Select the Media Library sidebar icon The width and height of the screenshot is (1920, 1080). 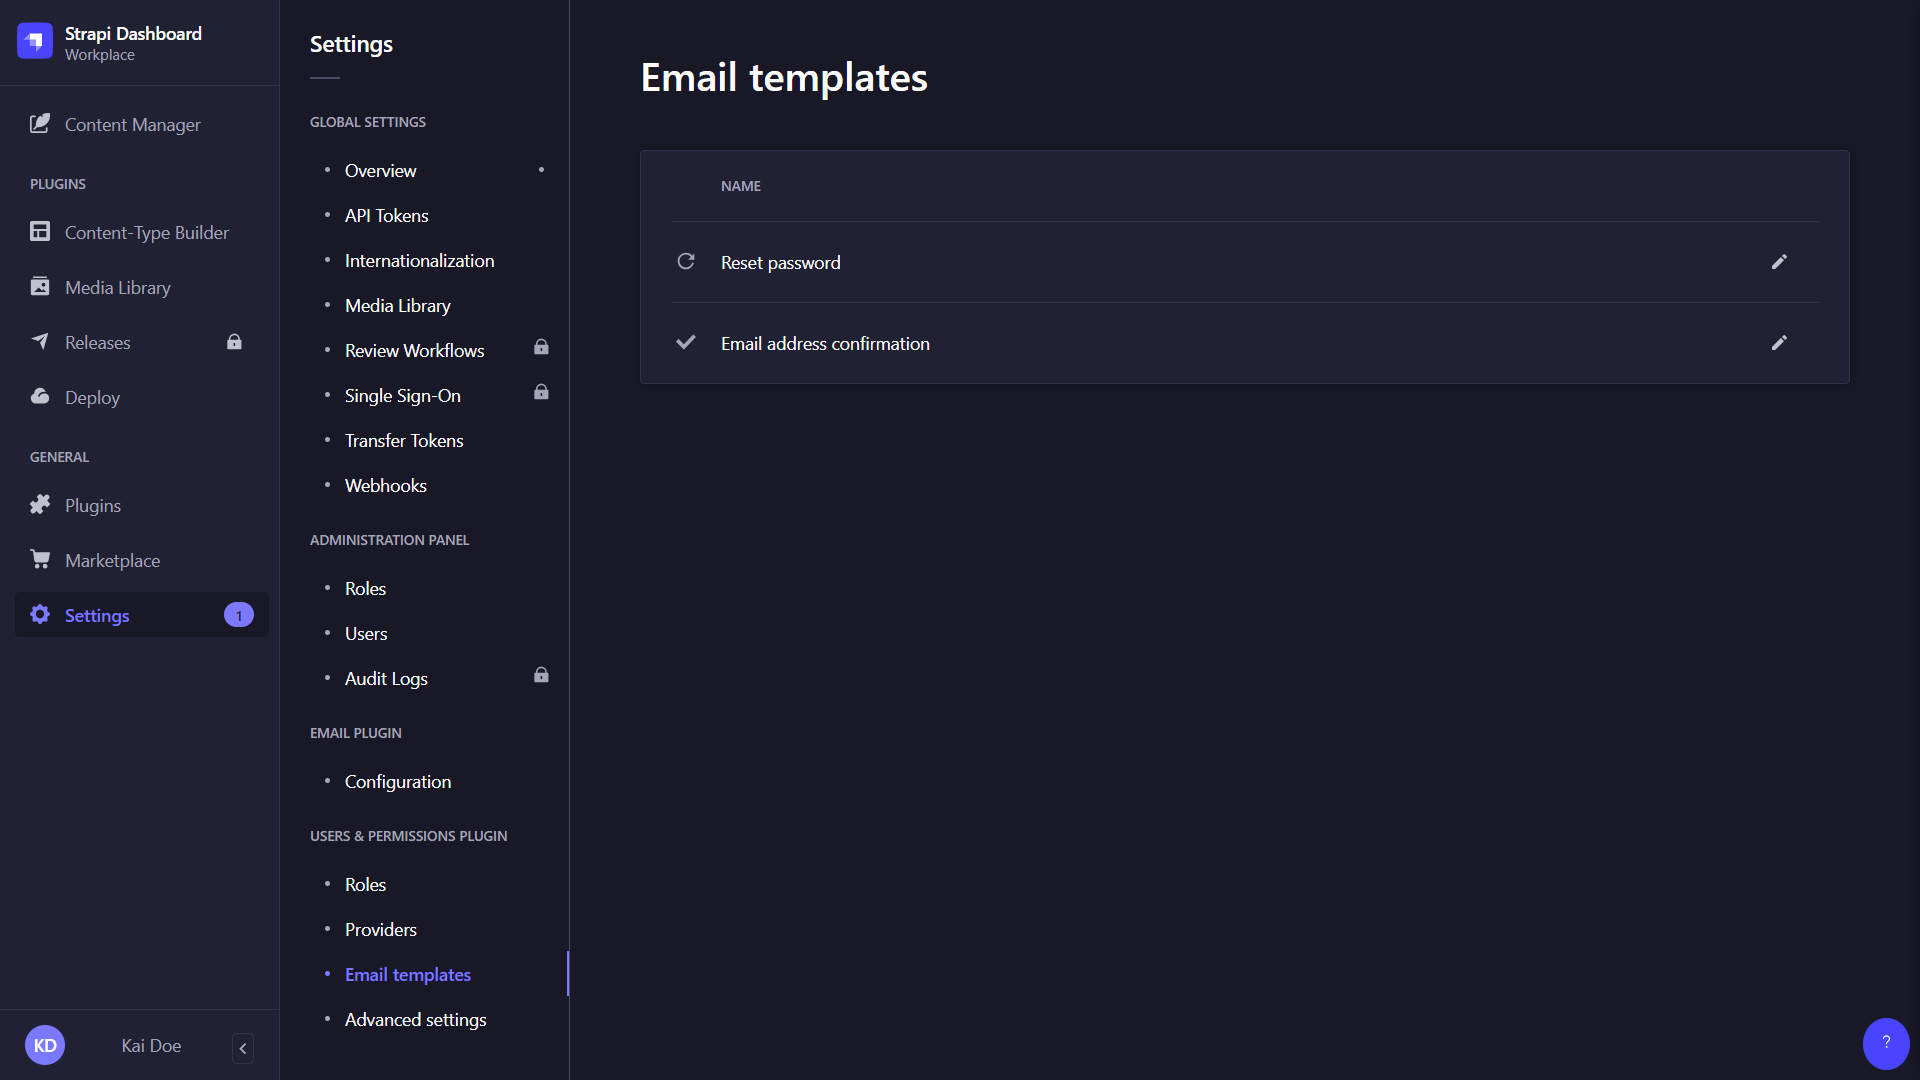pyautogui.click(x=40, y=287)
